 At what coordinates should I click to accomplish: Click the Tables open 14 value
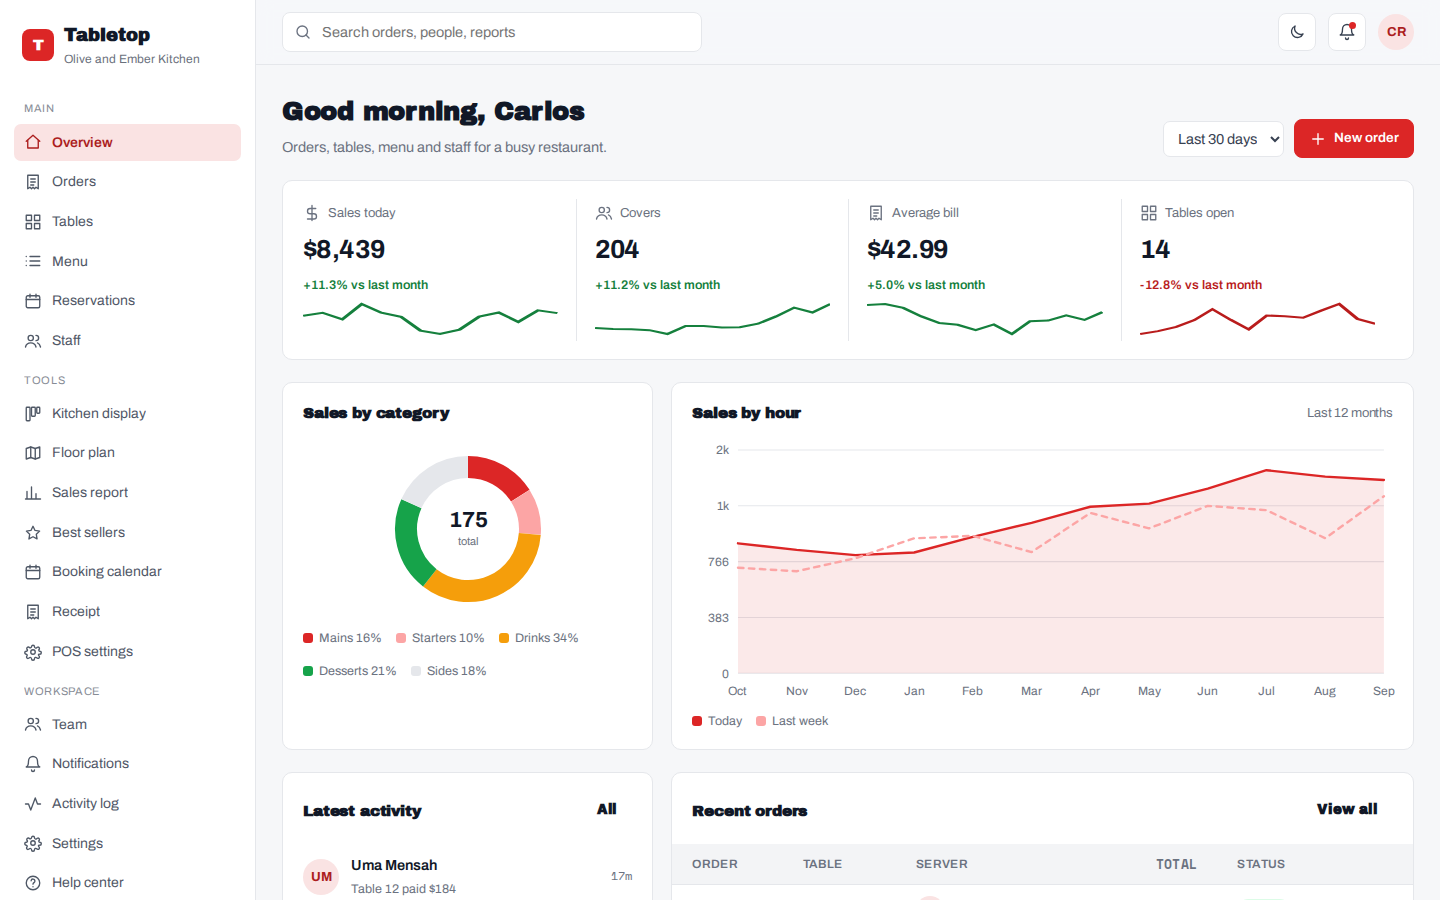[x=1155, y=249]
